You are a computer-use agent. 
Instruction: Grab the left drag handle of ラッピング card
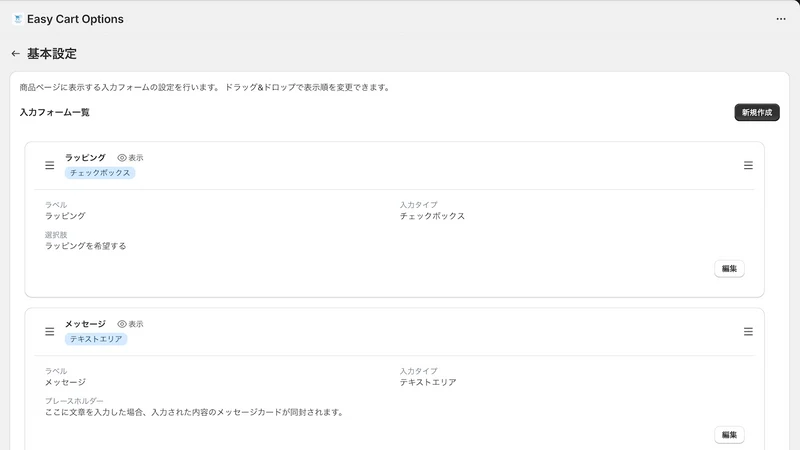tap(49, 165)
